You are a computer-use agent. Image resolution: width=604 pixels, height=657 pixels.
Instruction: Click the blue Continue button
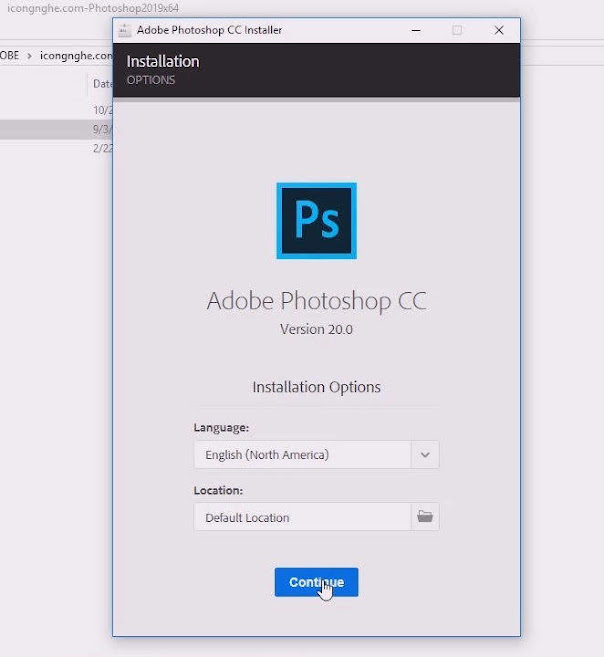point(316,582)
